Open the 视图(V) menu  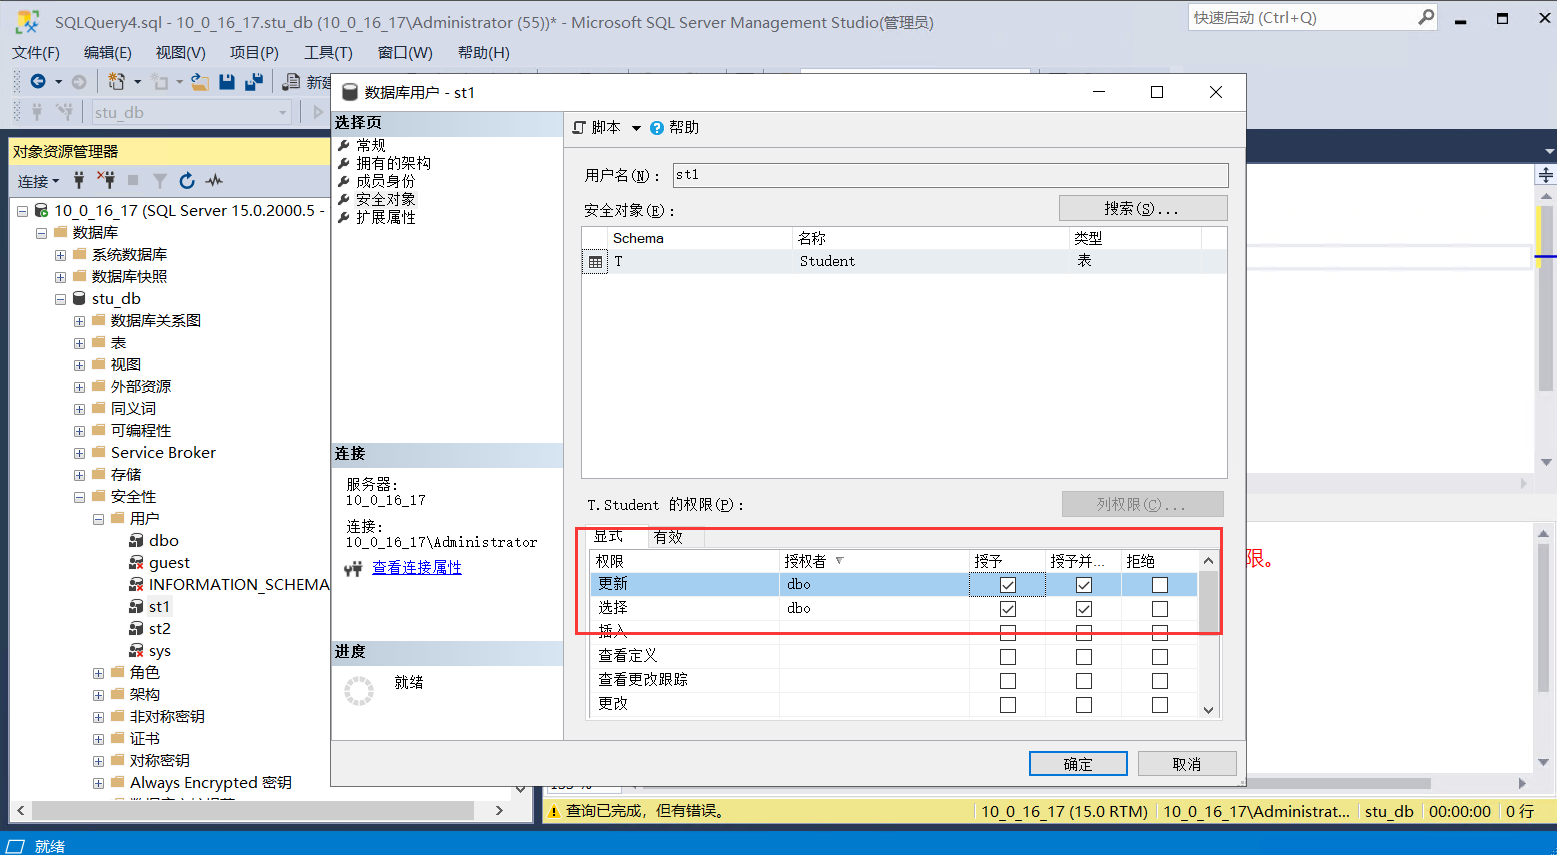coord(181,52)
